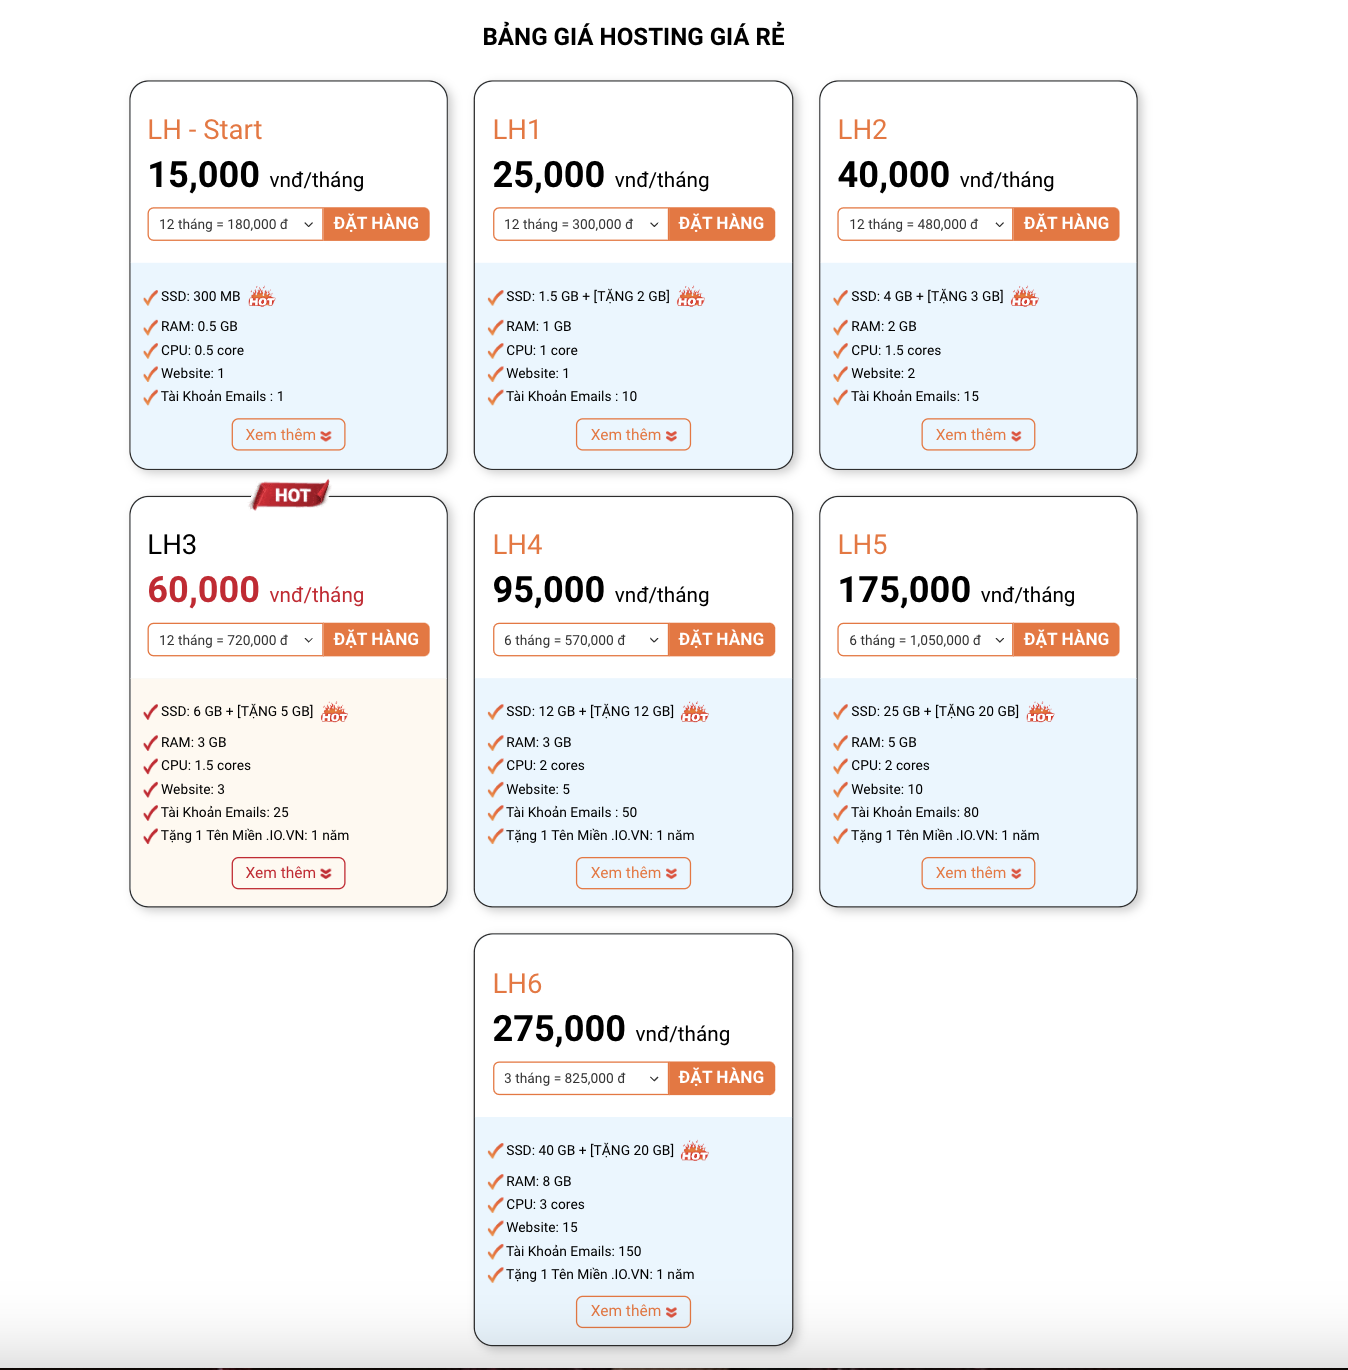This screenshot has width=1348, height=1370.
Task: Click ĐẶT HÀNG for the LH1 plan
Action: click(721, 223)
